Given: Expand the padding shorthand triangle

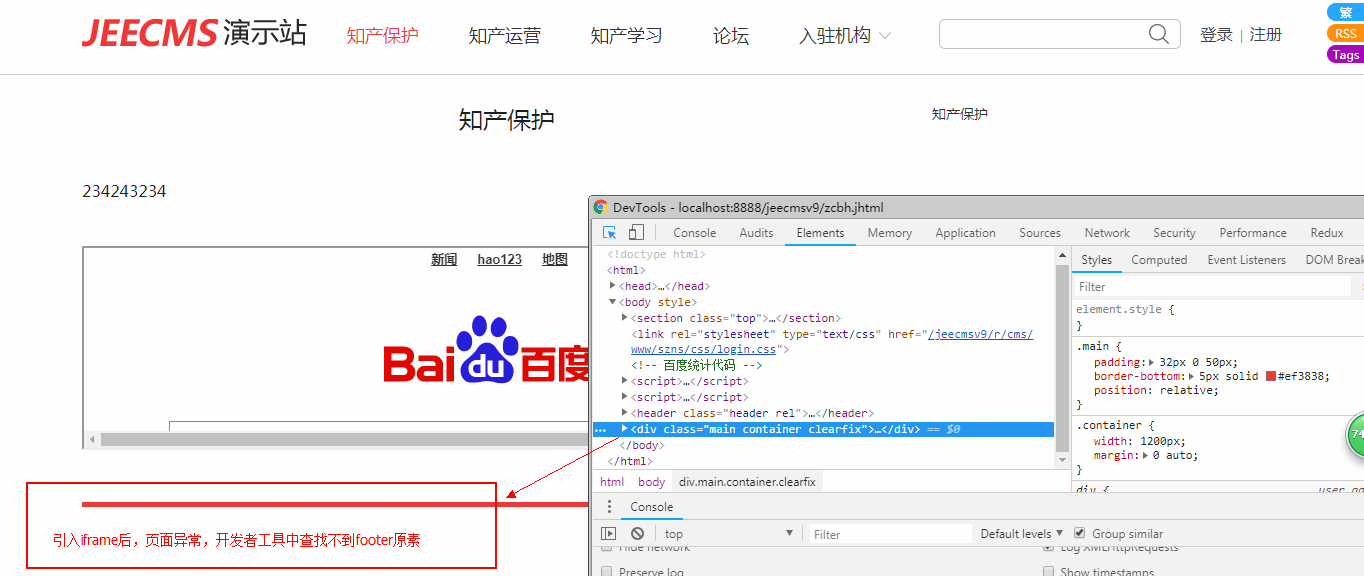Looking at the screenshot, I should pyautogui.click(x=1151, y=362).
